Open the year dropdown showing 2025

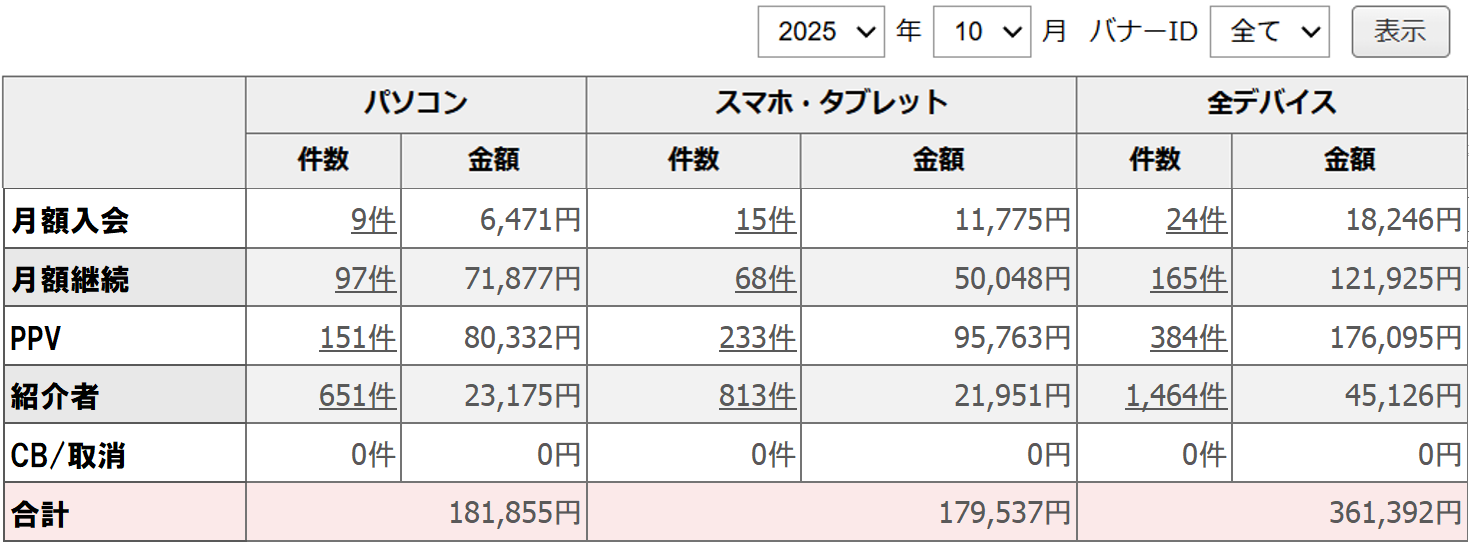(x=820, y=32)
